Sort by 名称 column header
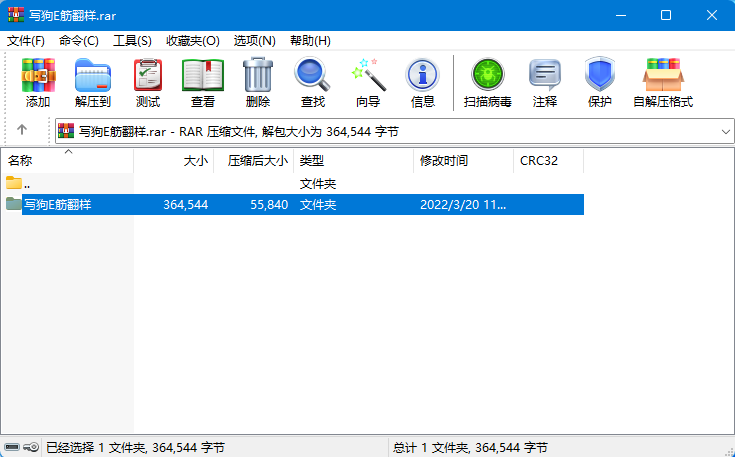 (68, 161)
